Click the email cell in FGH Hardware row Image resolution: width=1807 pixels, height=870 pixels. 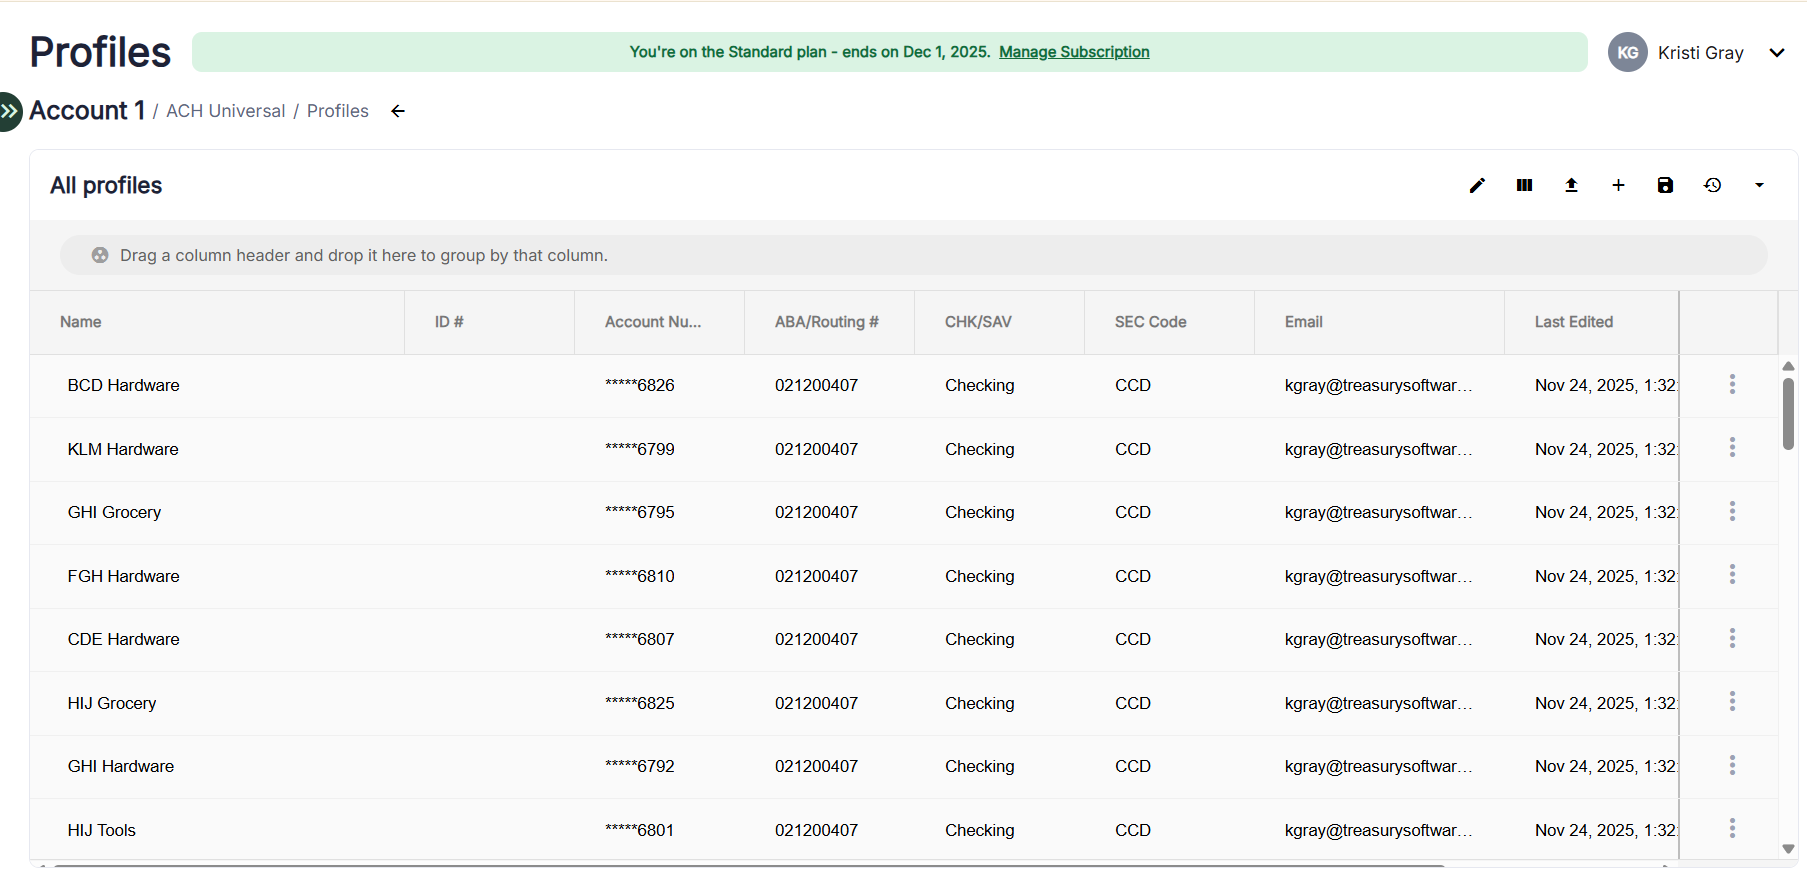click(1378, 576)
